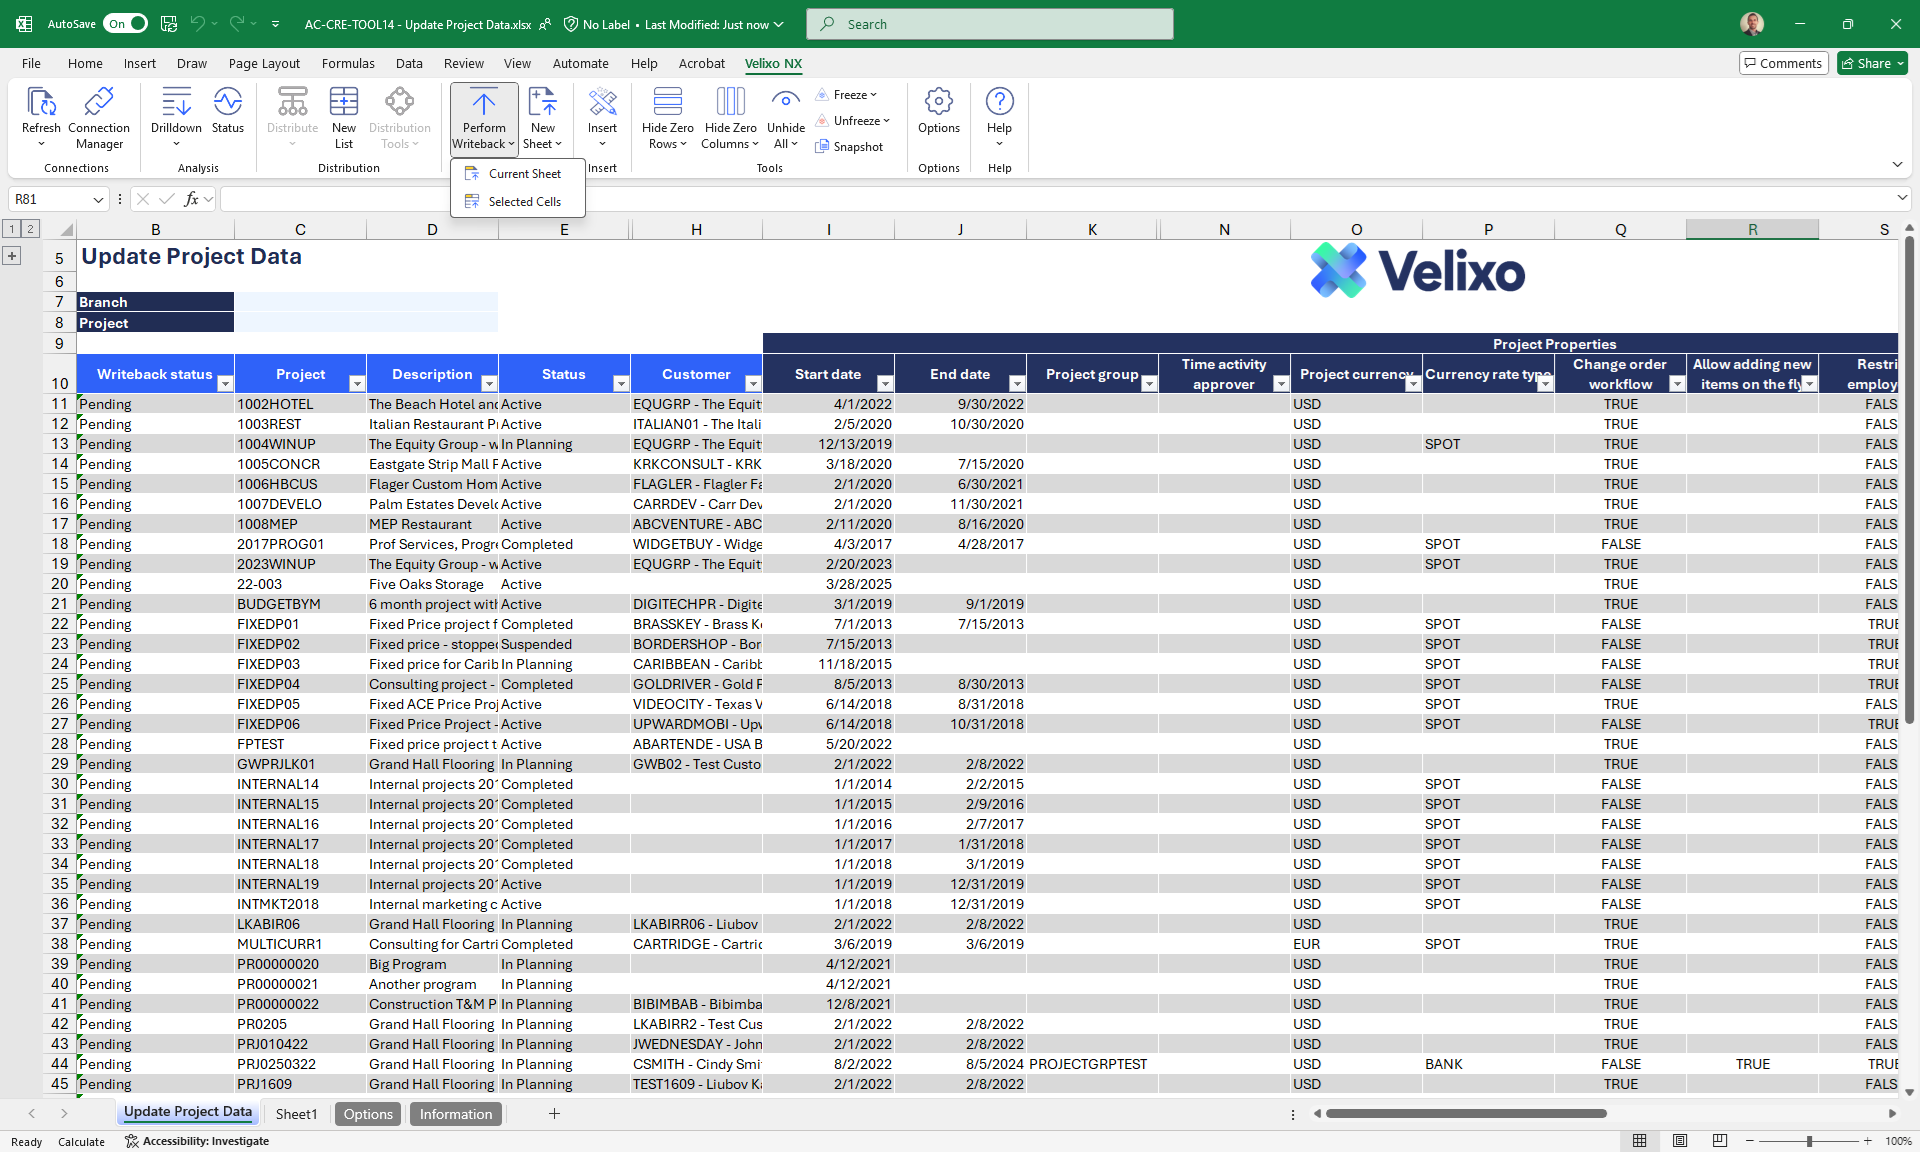Open the Status column filter dropdown

tap(620, 384)
